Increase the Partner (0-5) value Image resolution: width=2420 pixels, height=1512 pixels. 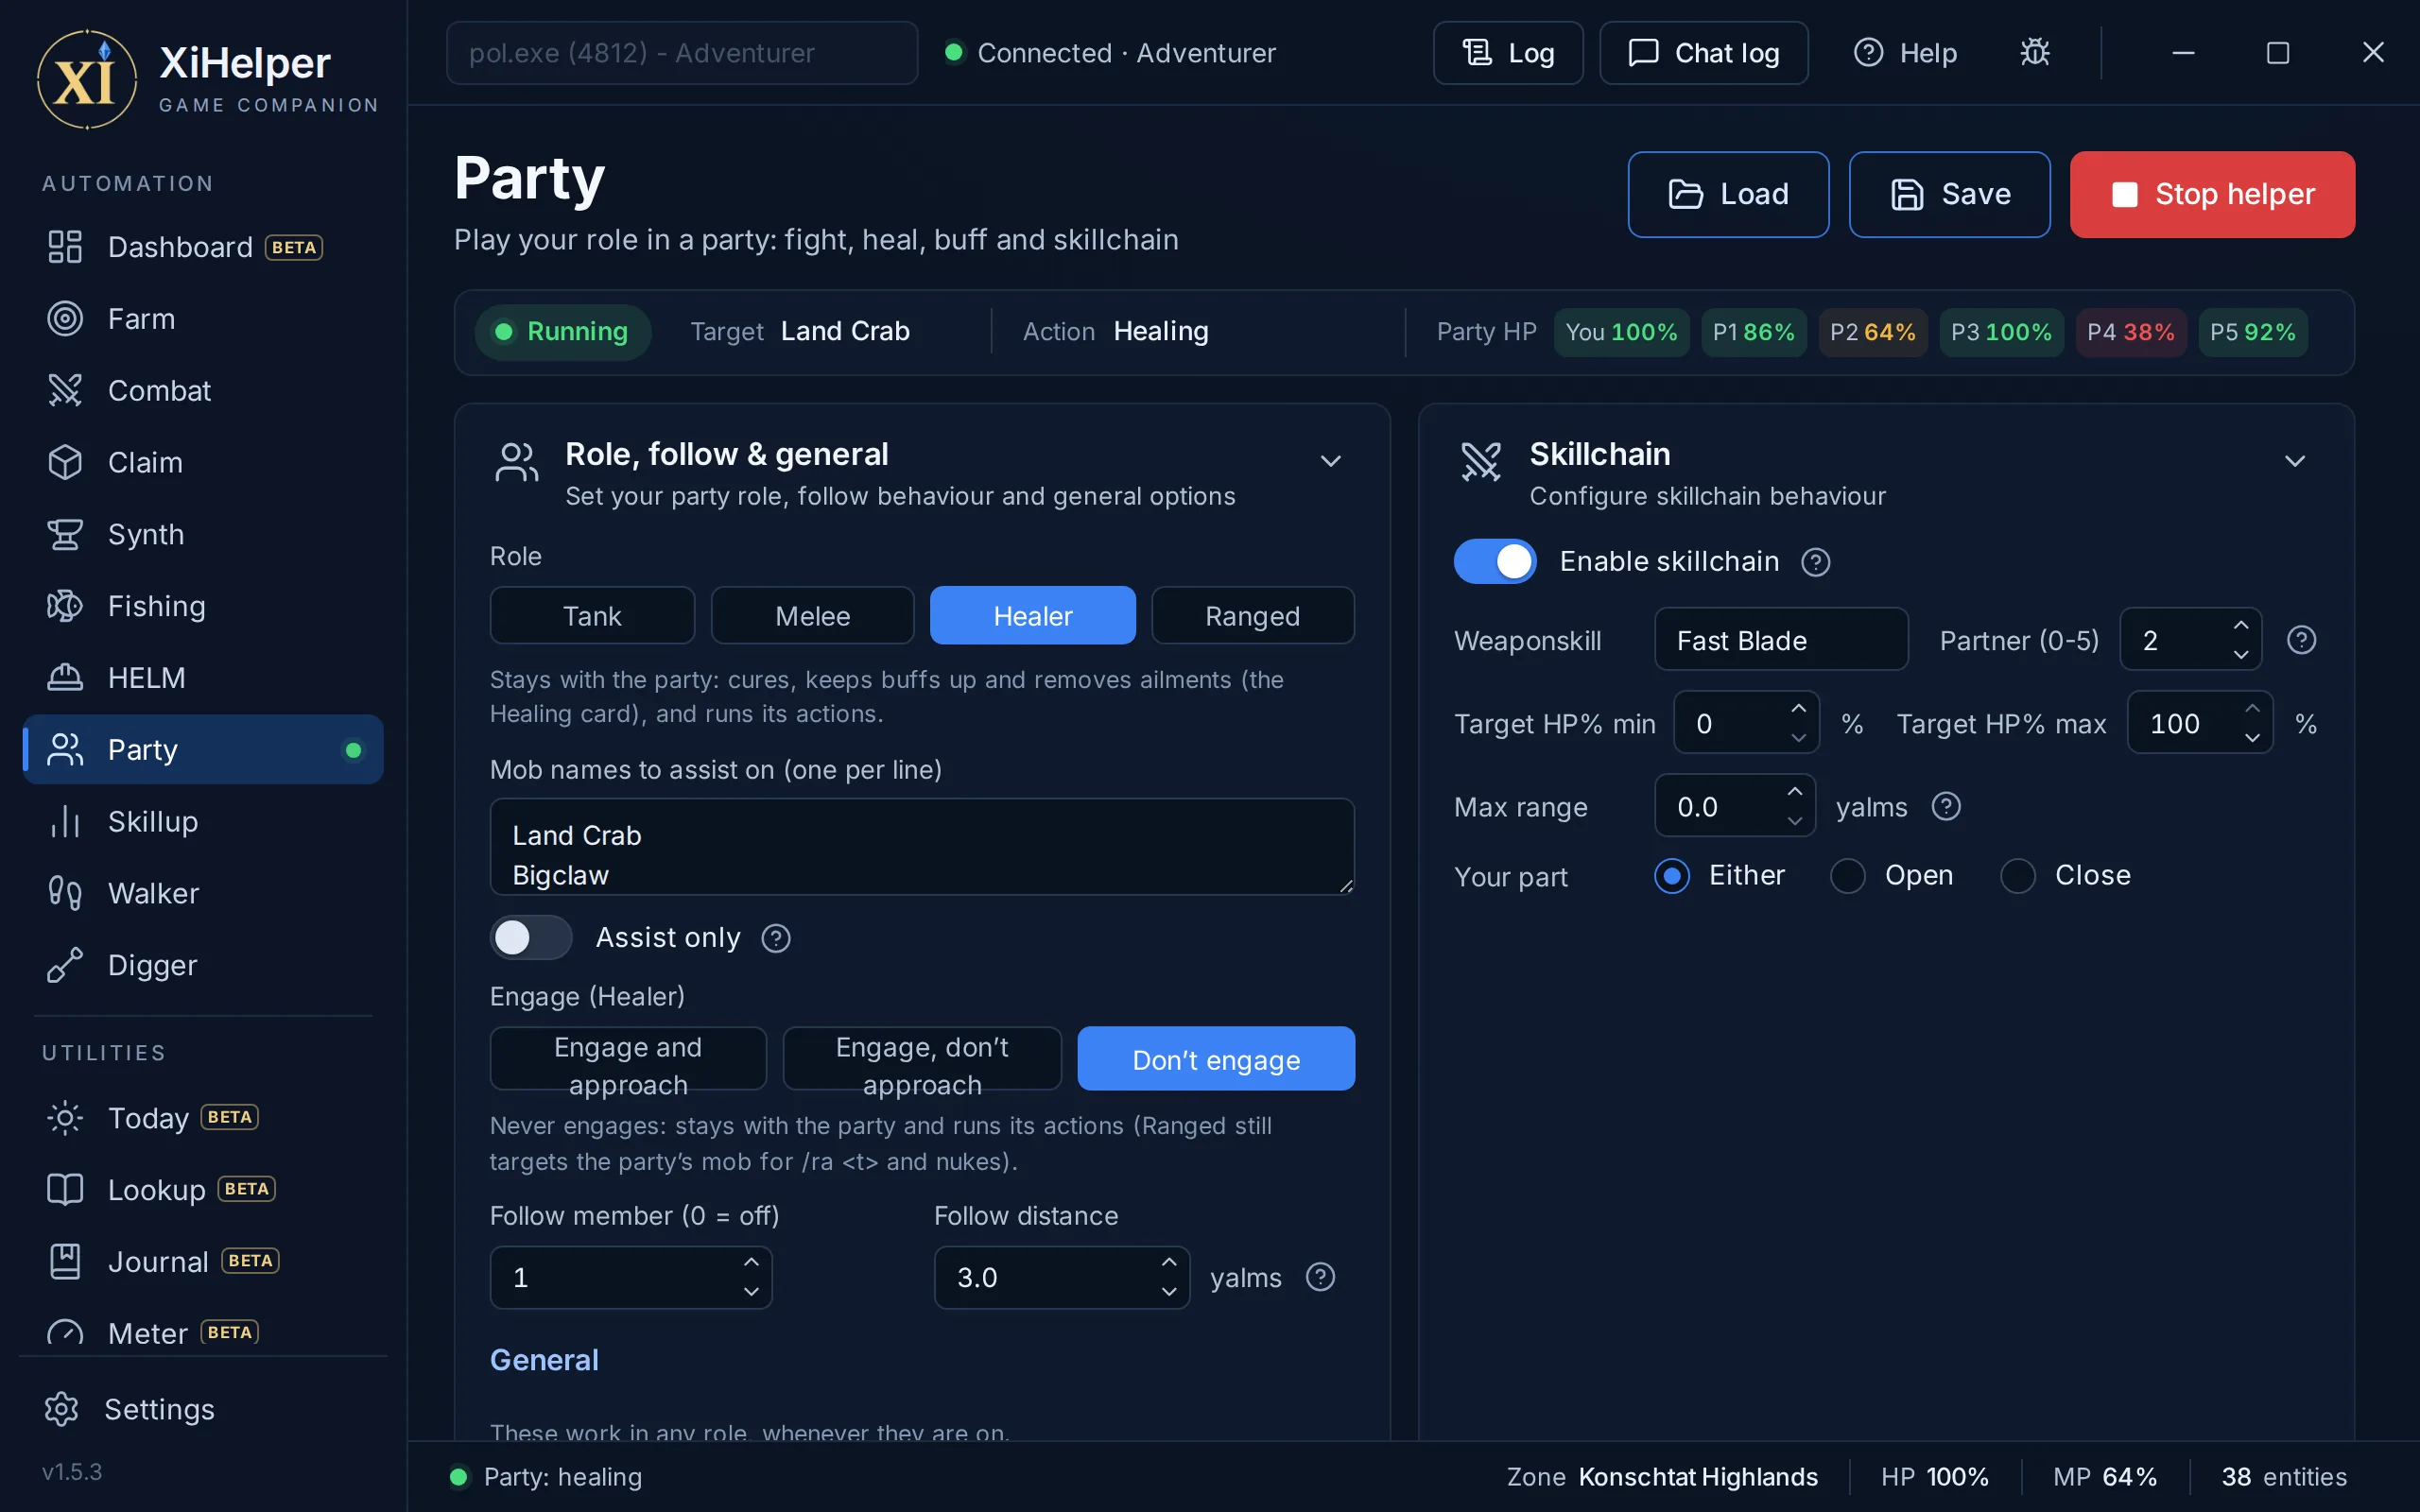2241,625
